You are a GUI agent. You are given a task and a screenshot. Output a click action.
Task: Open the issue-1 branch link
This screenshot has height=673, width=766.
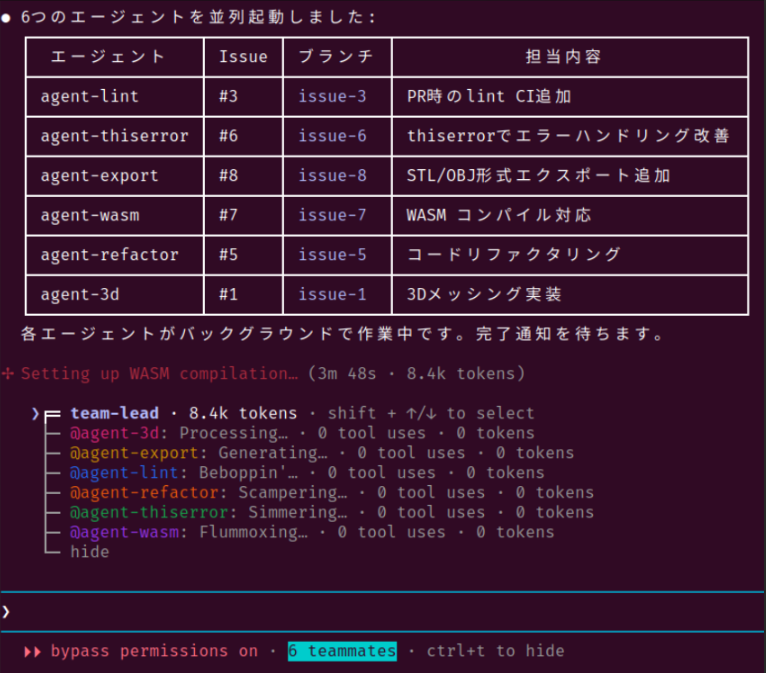(332, 294)
